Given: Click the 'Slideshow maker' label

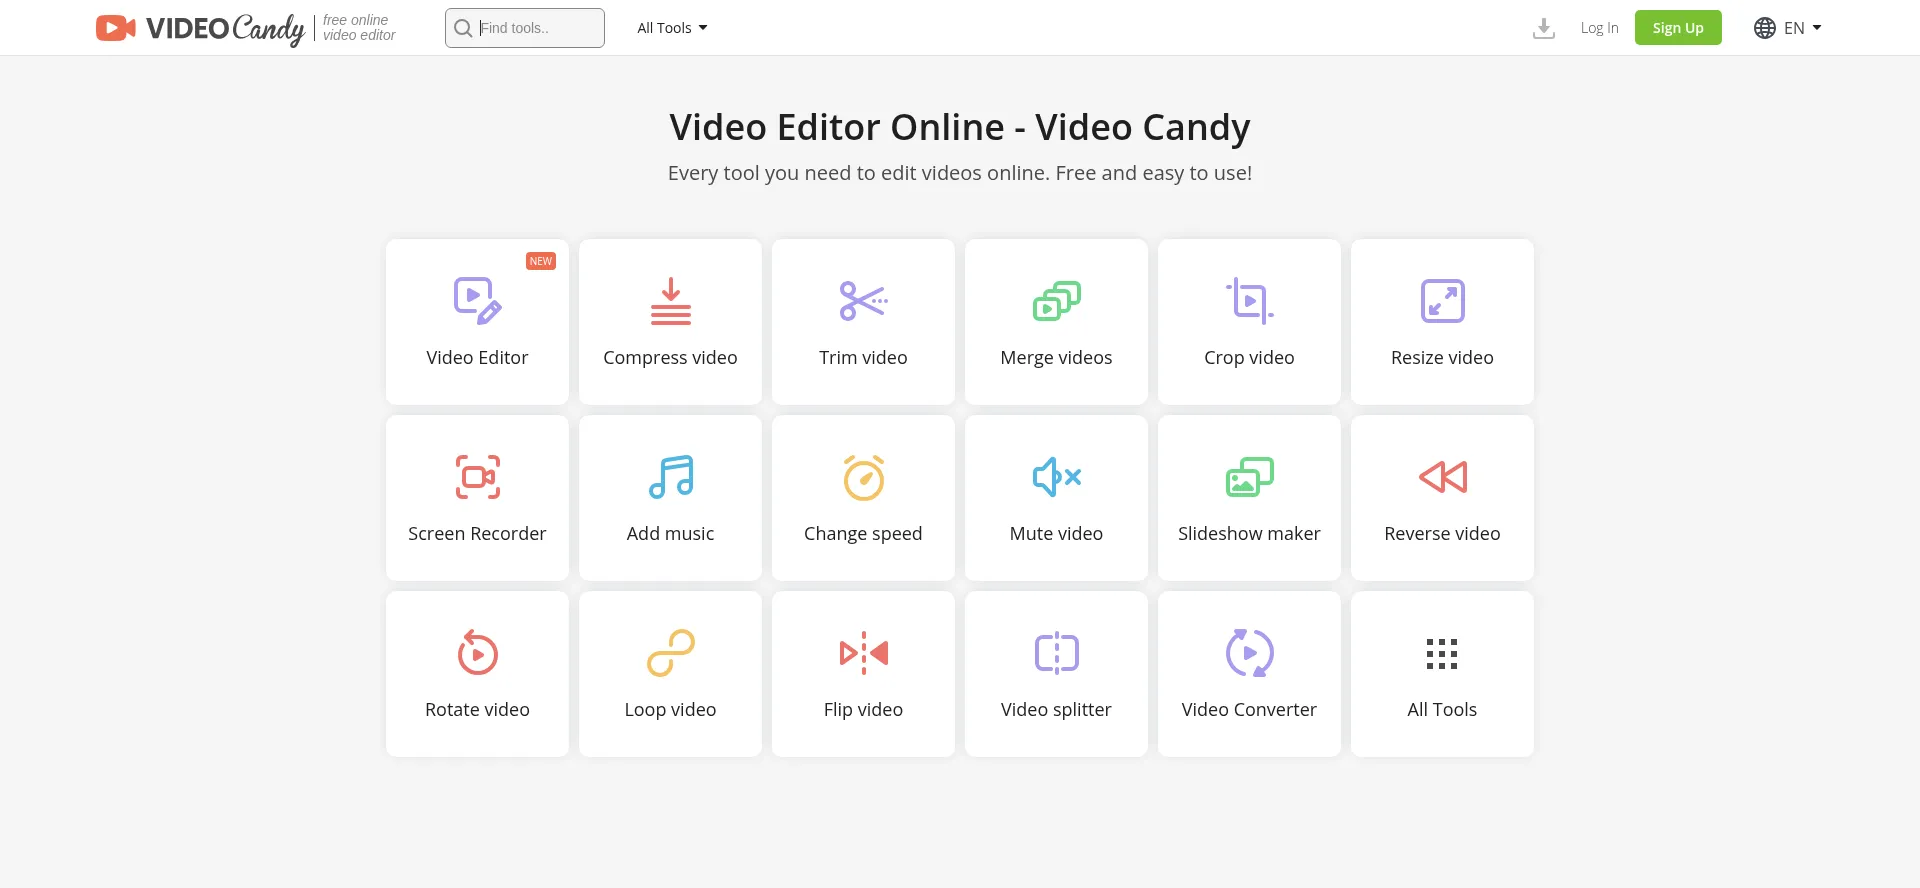Looking at the screenshot, I should (x=1249, y=534).
